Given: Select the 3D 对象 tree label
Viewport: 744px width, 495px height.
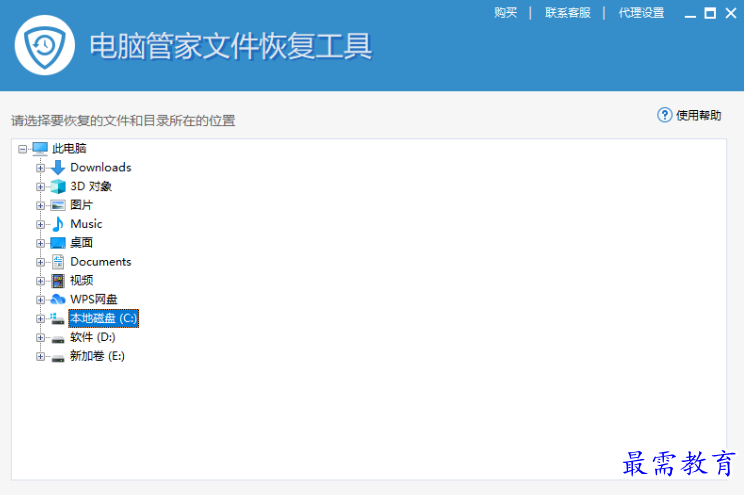Looking at the screenshot, I should tap(91, 187).
